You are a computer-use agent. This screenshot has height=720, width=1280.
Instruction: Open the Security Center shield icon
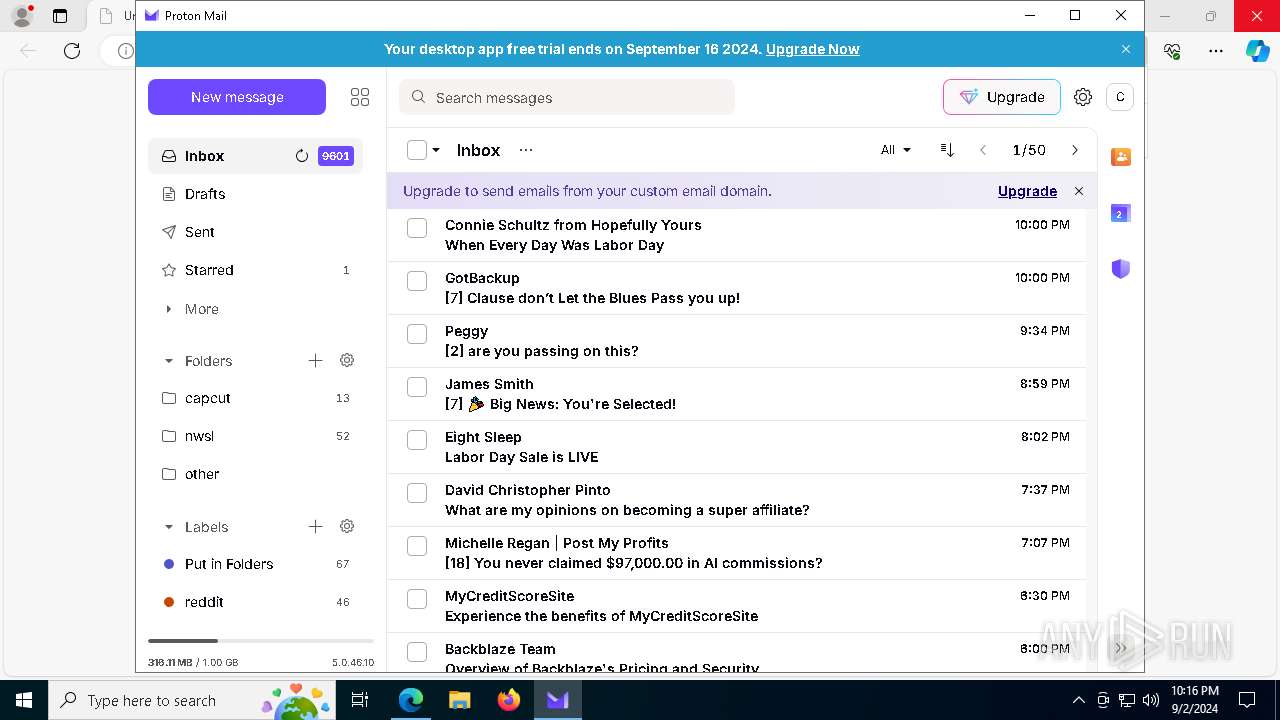point(1121,269)
